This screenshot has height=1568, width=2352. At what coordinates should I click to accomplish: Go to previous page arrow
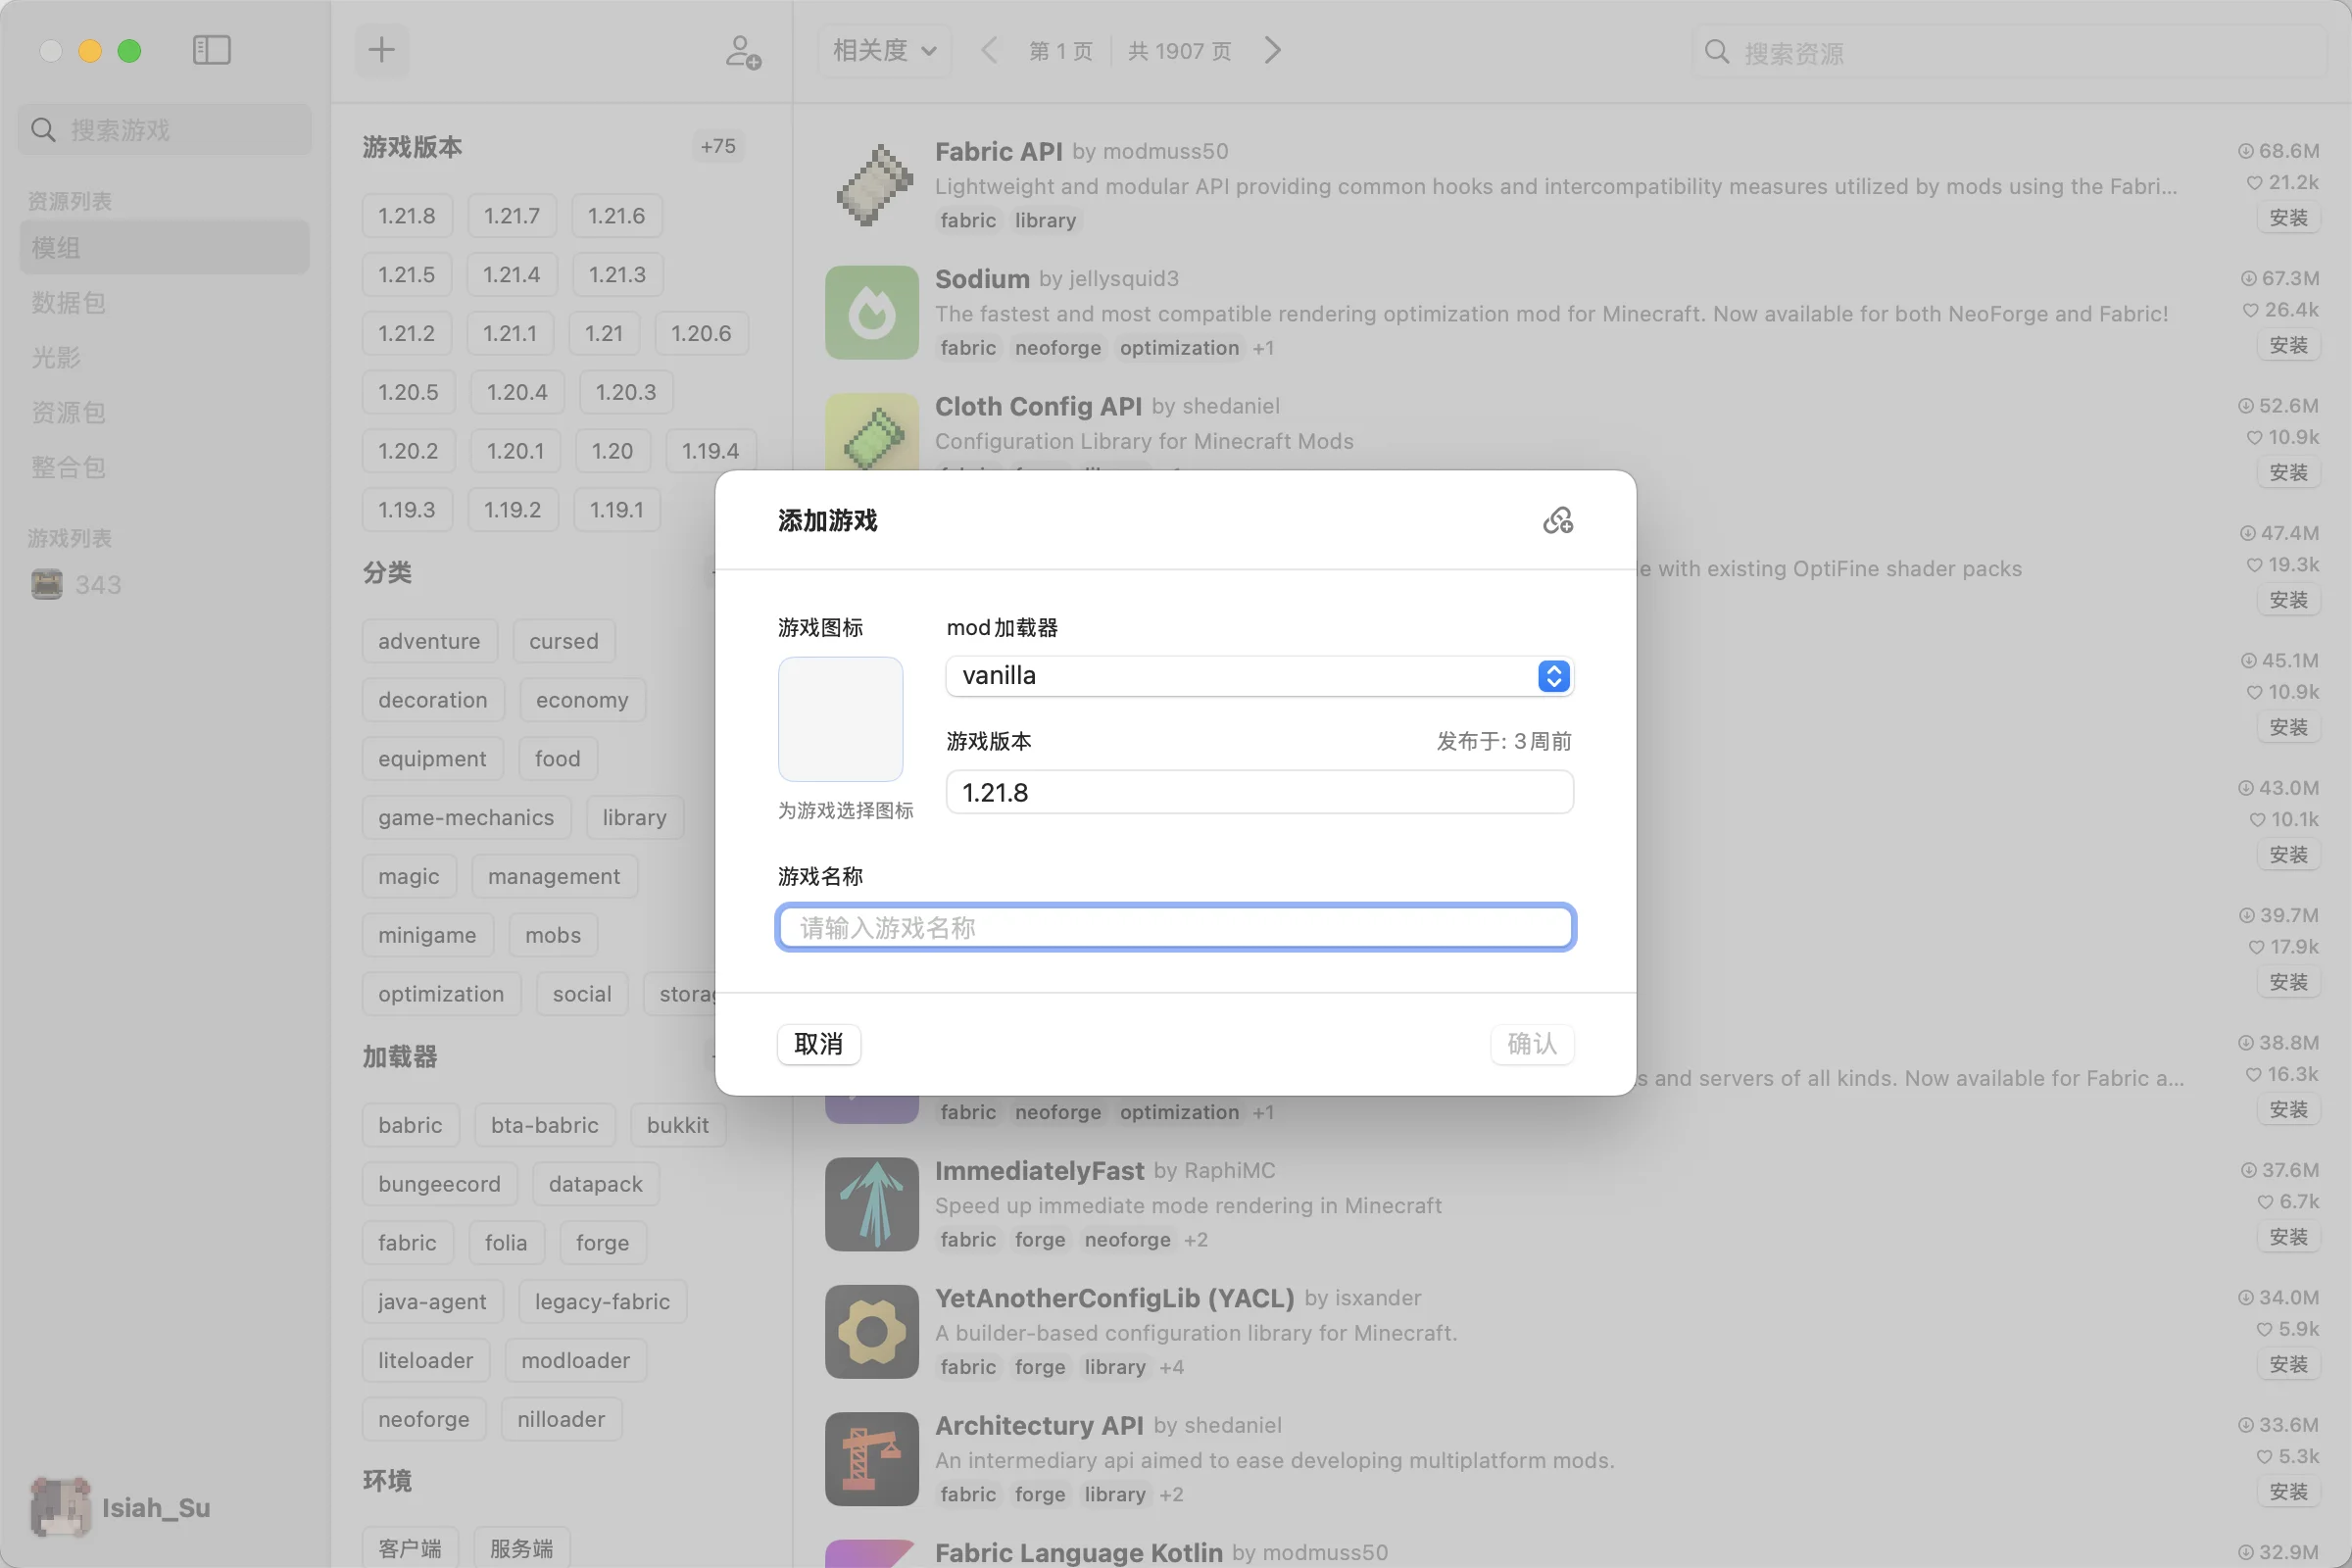coord(989,50)
